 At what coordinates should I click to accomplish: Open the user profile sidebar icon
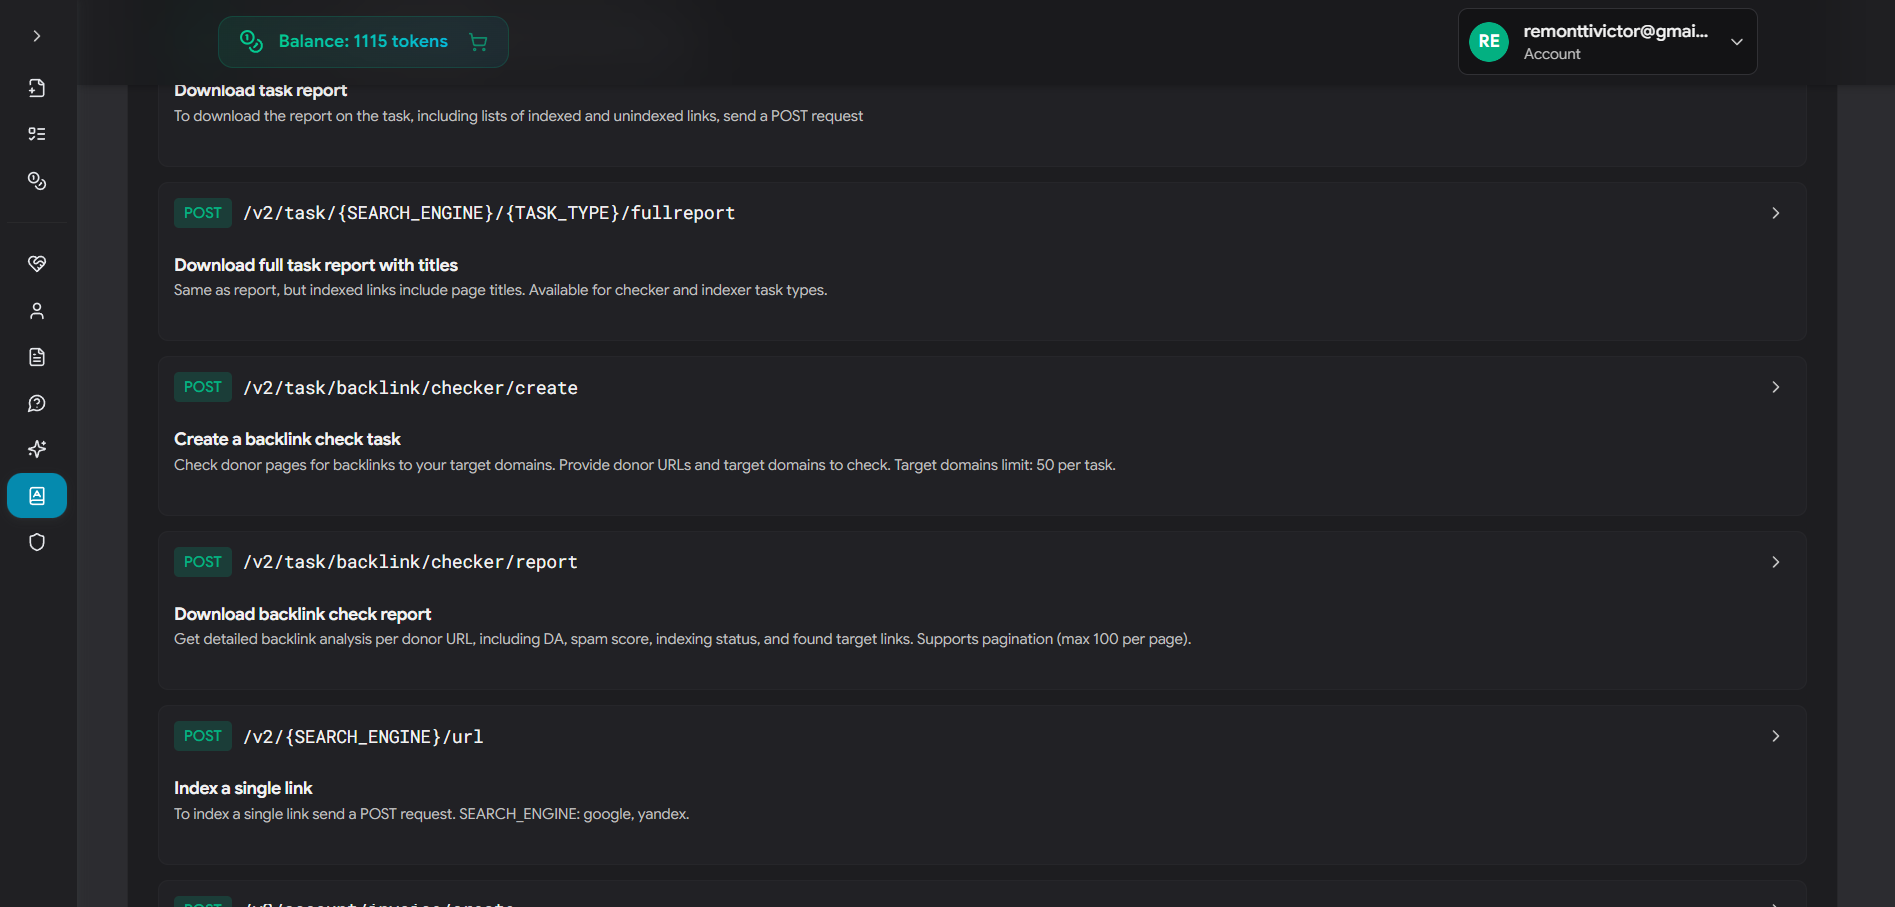click(x=37, y=311)
